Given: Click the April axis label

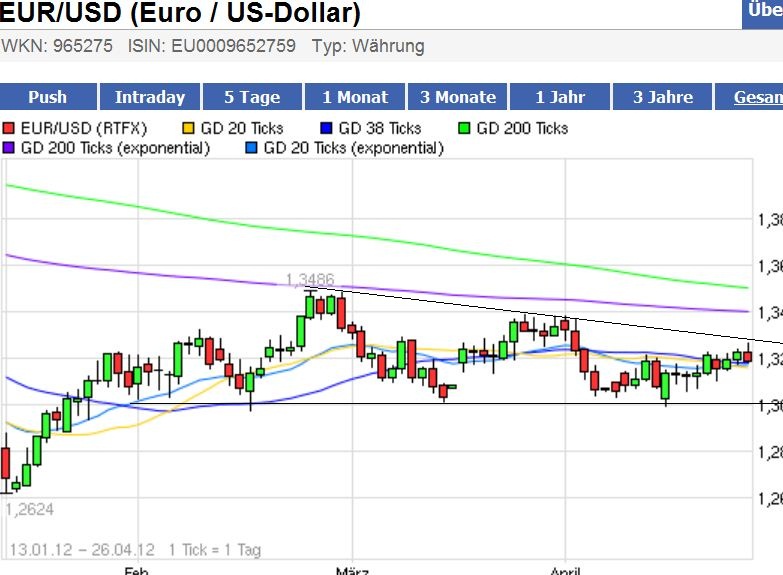Looking at the screenshot, I should coord(565,571).
